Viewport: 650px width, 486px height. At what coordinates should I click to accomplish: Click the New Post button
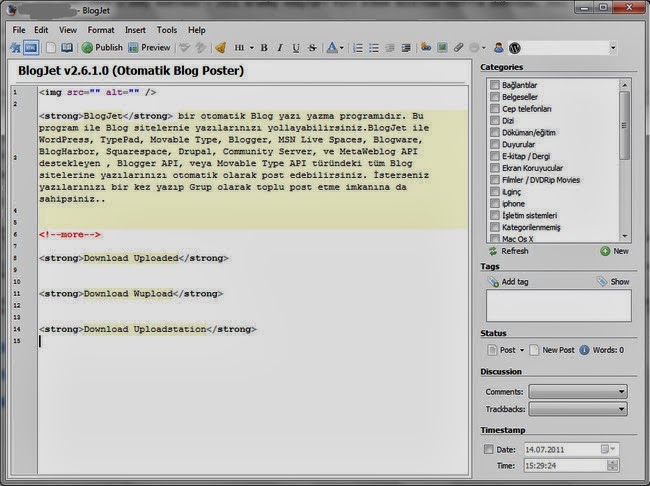coord(553,350)
